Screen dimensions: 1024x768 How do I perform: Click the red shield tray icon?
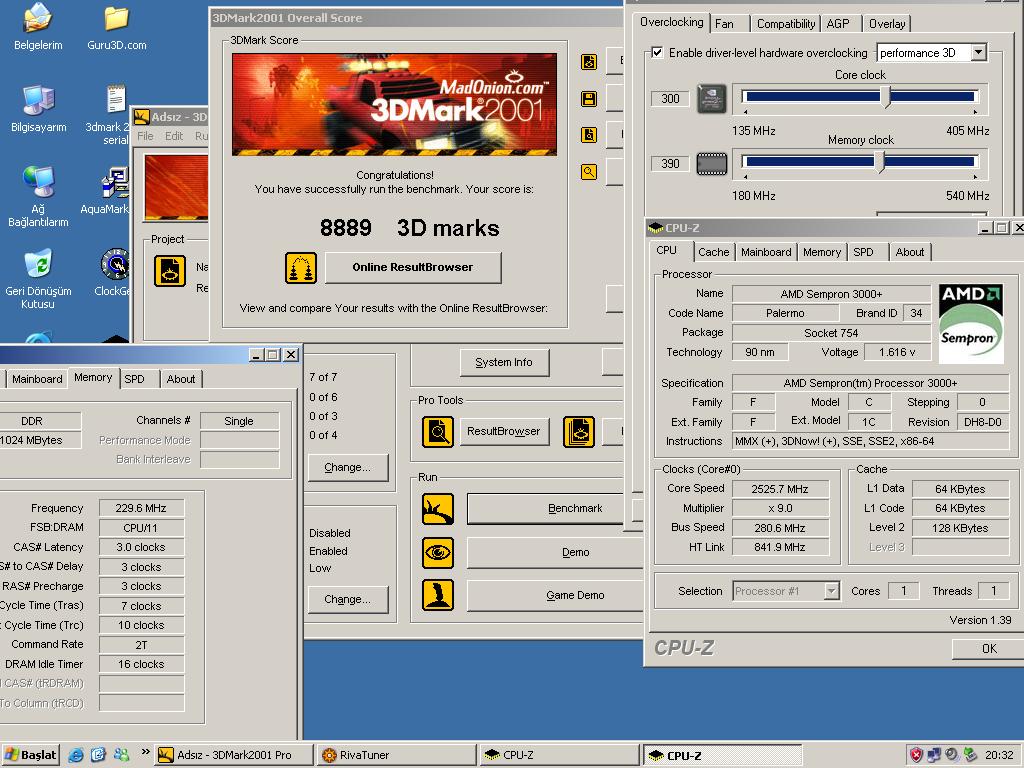(x=916, y=755)
